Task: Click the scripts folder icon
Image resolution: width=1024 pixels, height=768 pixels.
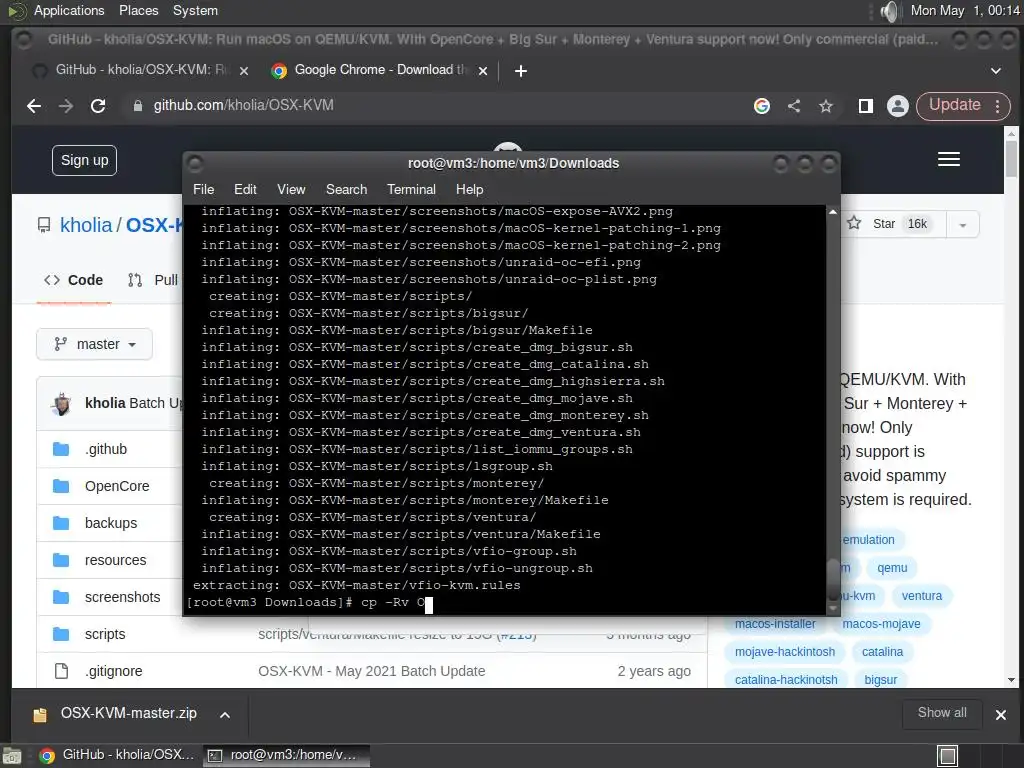Action: click(x=61, y=634)
